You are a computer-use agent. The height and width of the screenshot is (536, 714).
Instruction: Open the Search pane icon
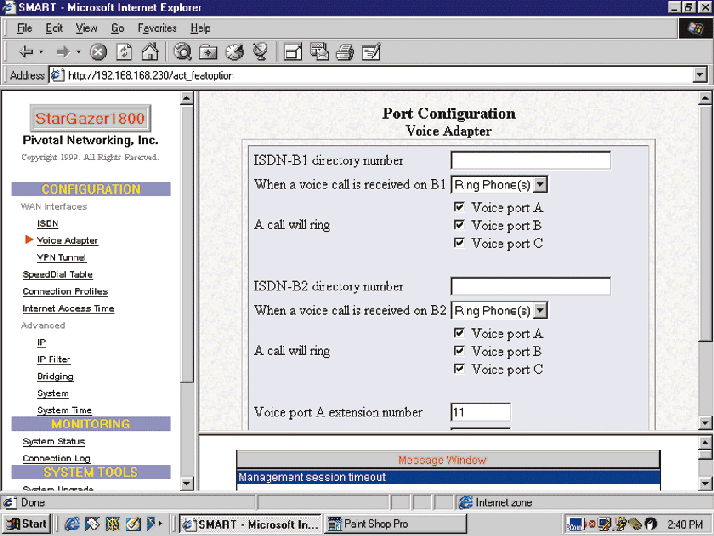click(183, 52)
